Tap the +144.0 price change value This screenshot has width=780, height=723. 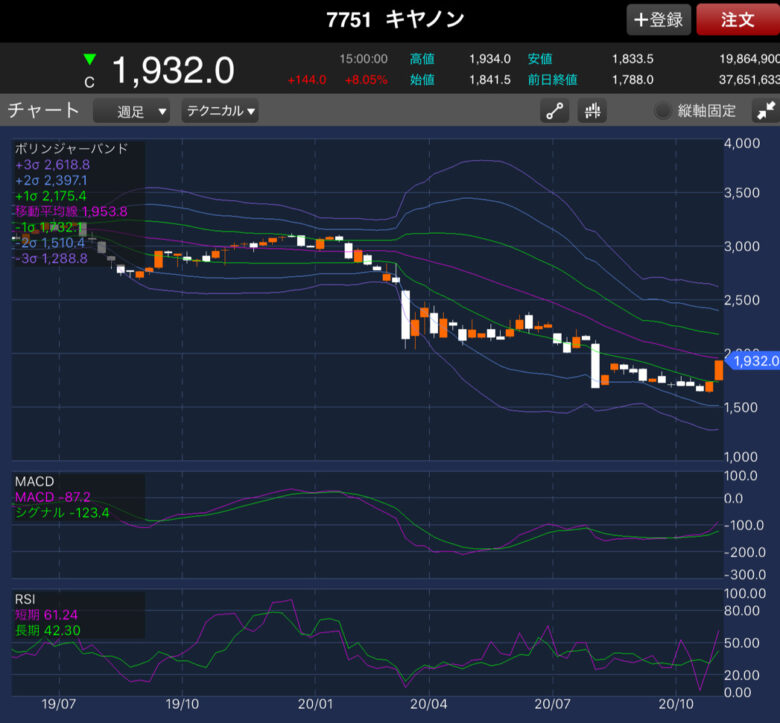click(x=307, y=80)
